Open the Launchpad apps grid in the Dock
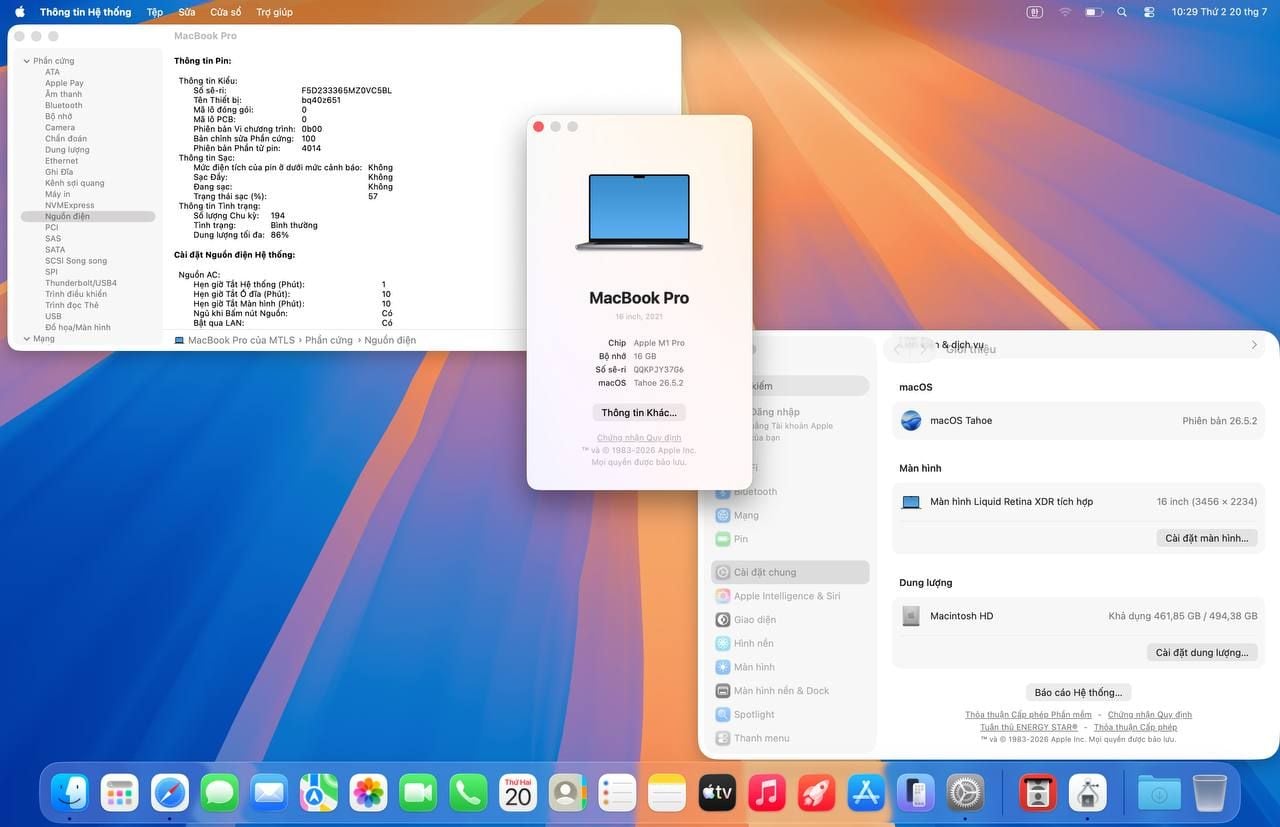 120,793
